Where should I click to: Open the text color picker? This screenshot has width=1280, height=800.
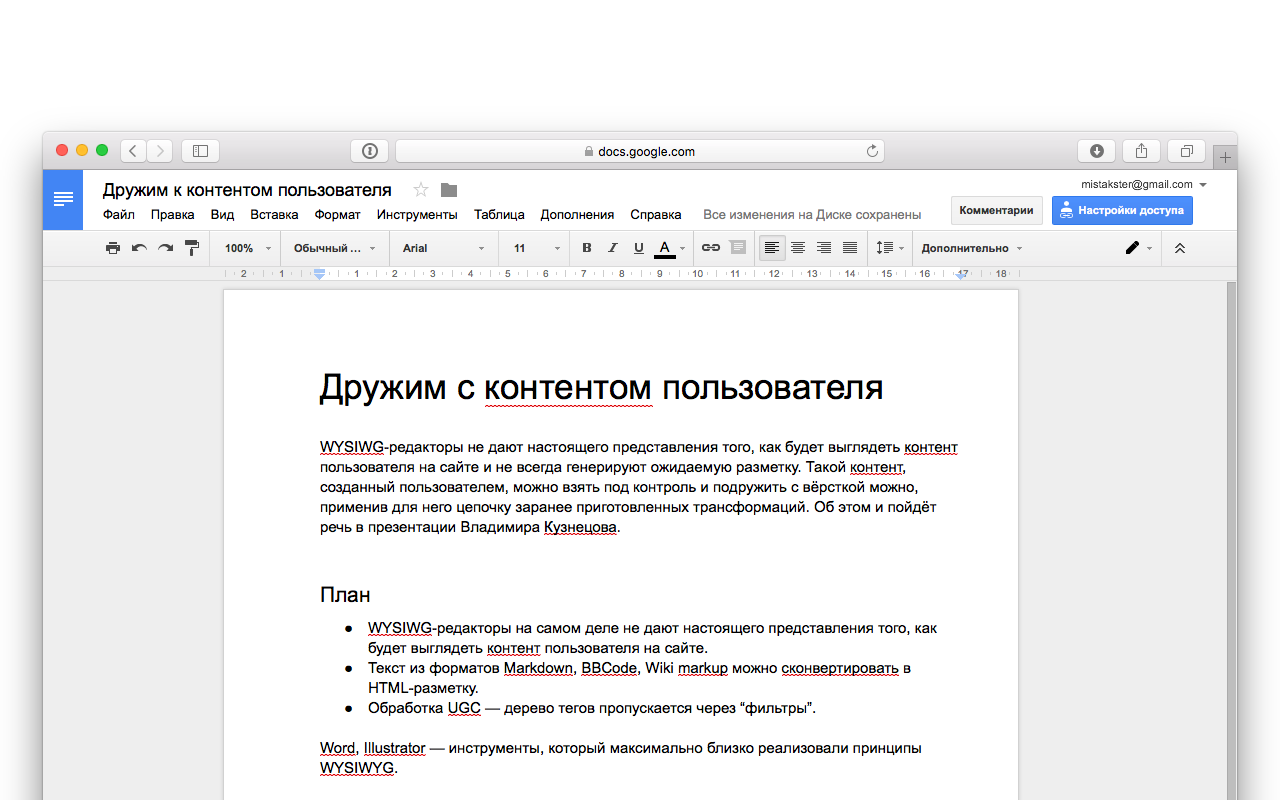point(670,248)
